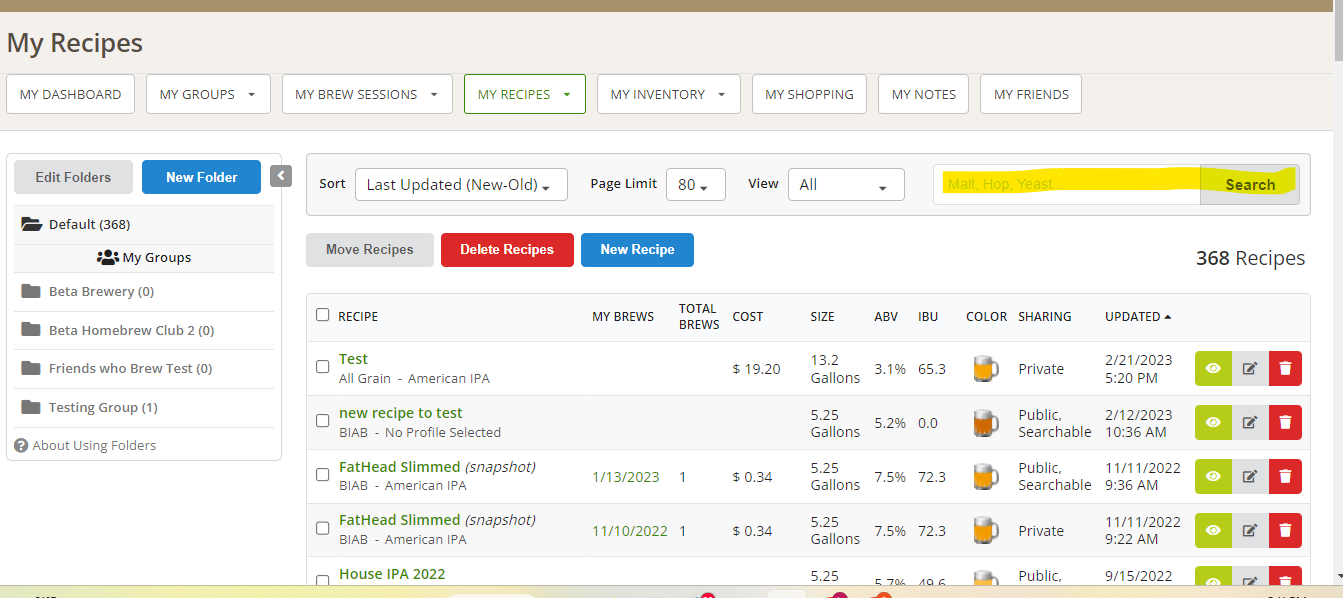Click the view (eye) icon for Test recipe
This screenshot has width=1343, height=598.
tap(1213, 368)
